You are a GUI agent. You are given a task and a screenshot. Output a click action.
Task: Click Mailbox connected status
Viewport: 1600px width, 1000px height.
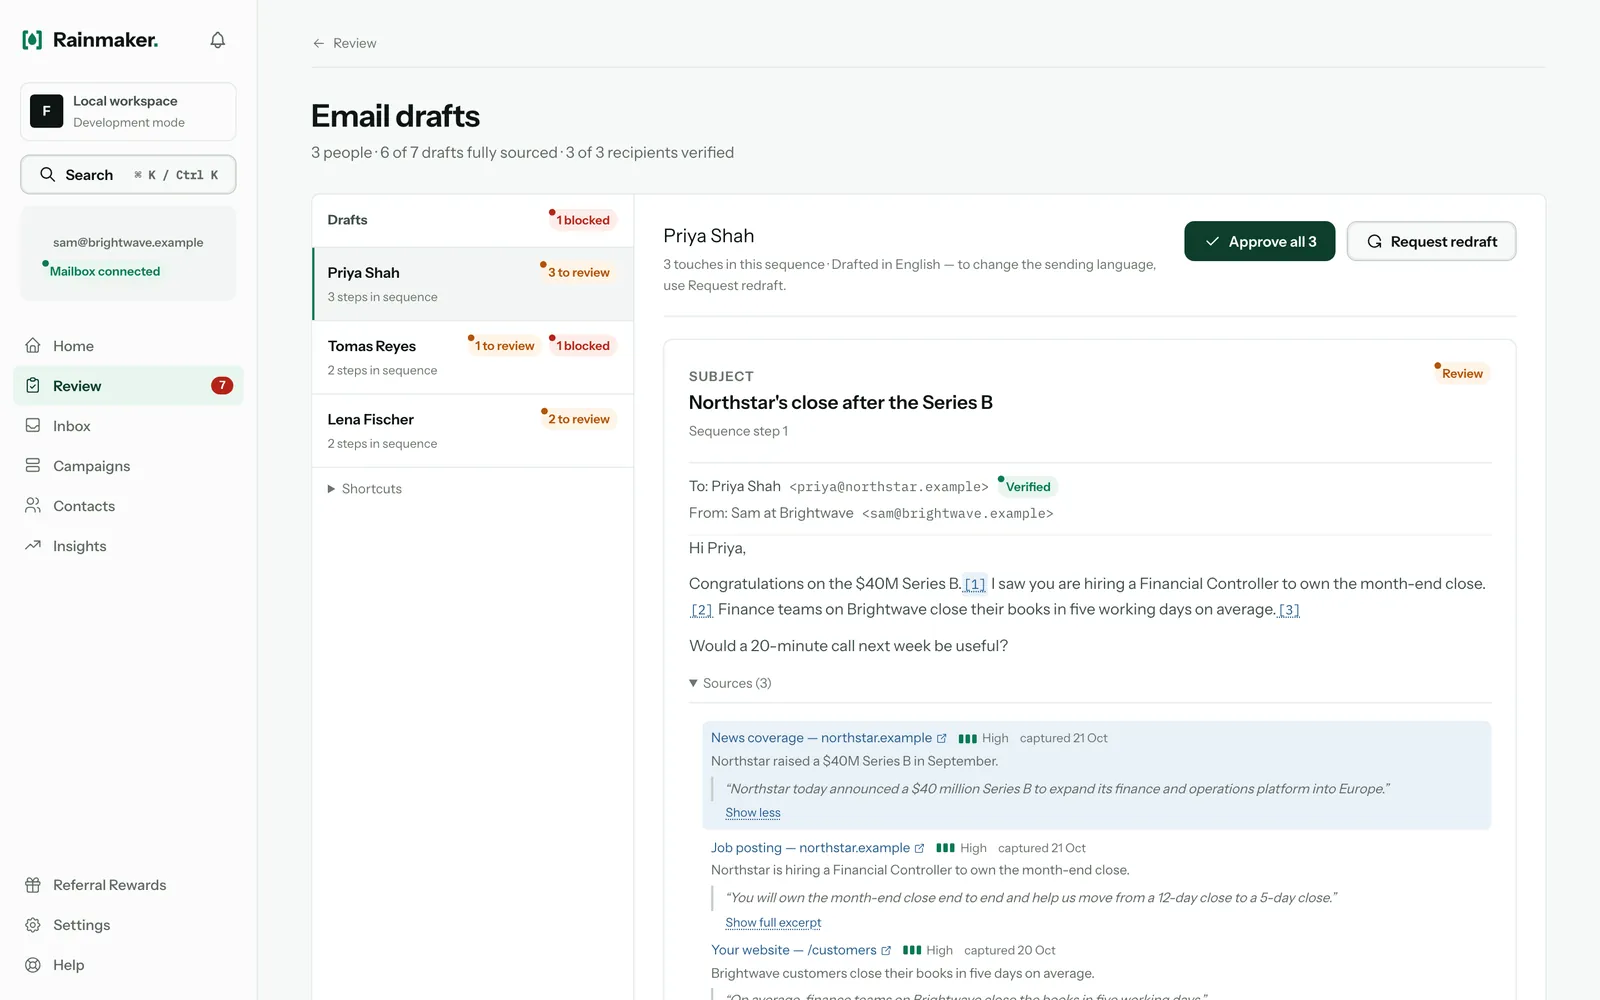click(104, 271)
